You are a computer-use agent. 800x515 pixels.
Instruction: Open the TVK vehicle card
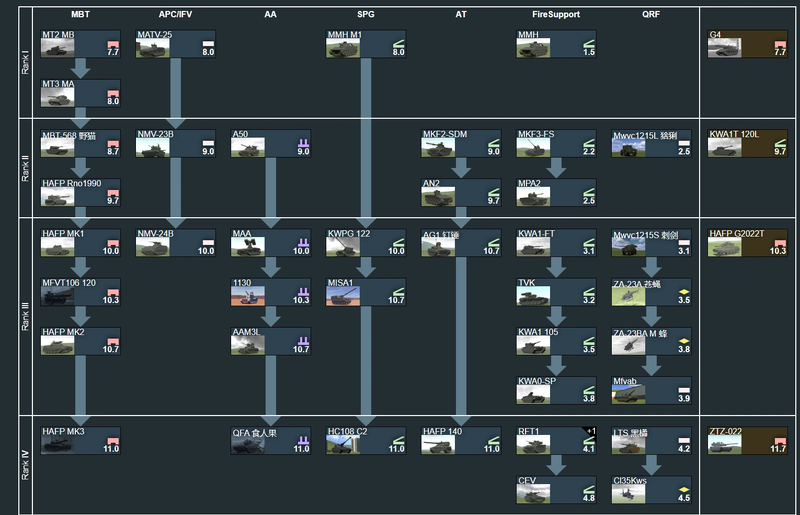[x=556, y=292]
